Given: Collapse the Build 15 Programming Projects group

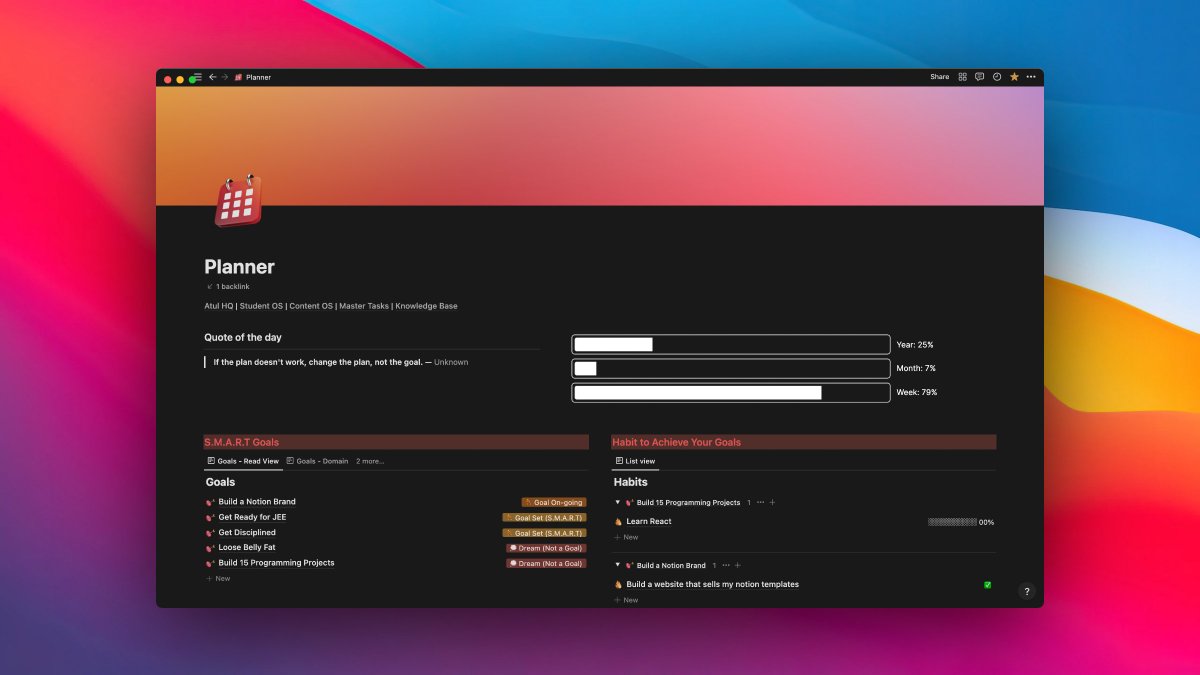Looking at the screenshot, I should tap(618, 503).
